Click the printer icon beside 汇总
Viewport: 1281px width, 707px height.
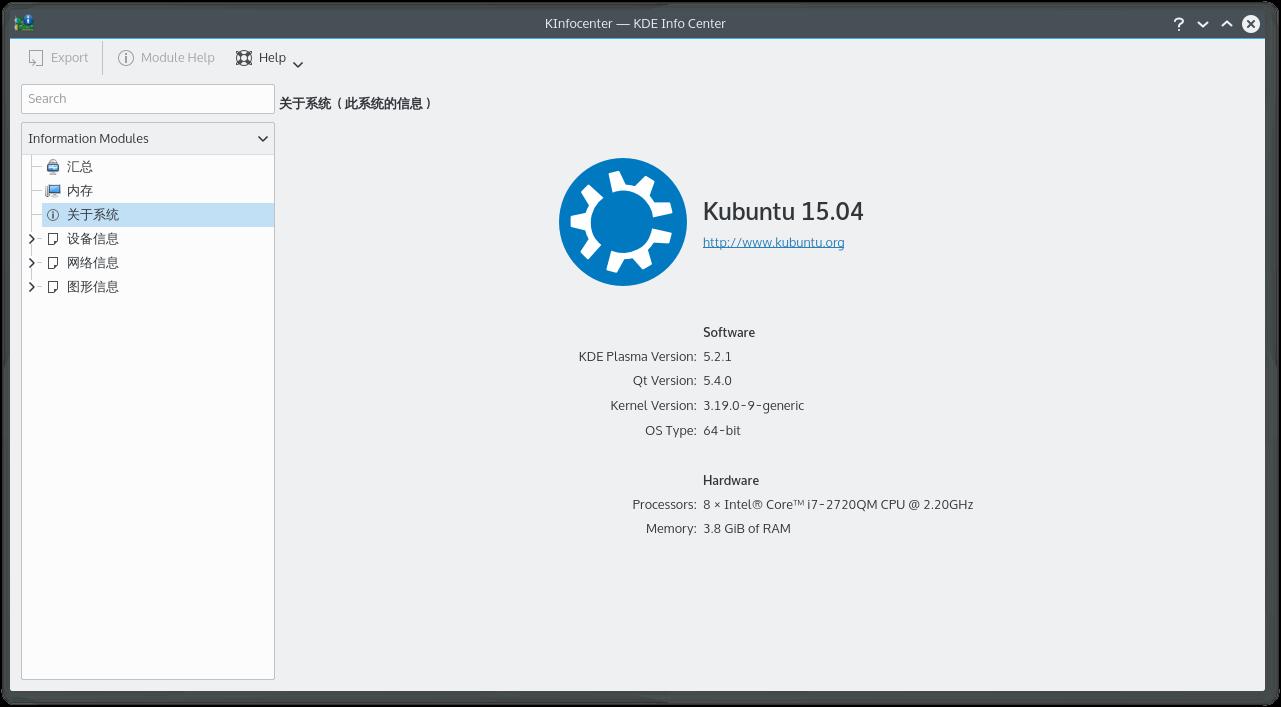[53, 167]
